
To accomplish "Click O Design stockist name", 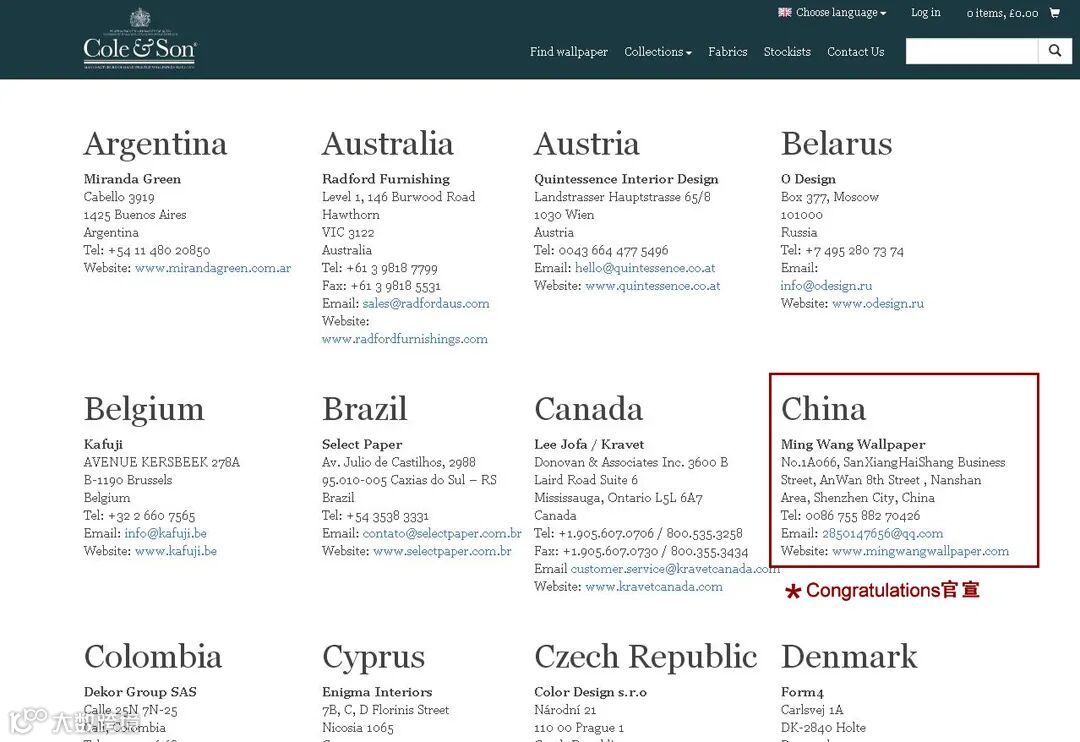I will point(808,179).
